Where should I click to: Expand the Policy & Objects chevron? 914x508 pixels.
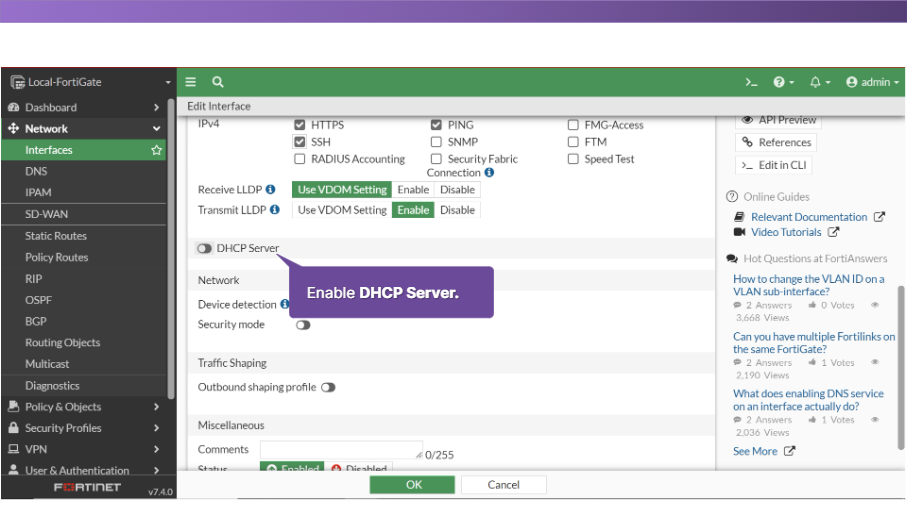pyautogui.click(x=156, y=407)
